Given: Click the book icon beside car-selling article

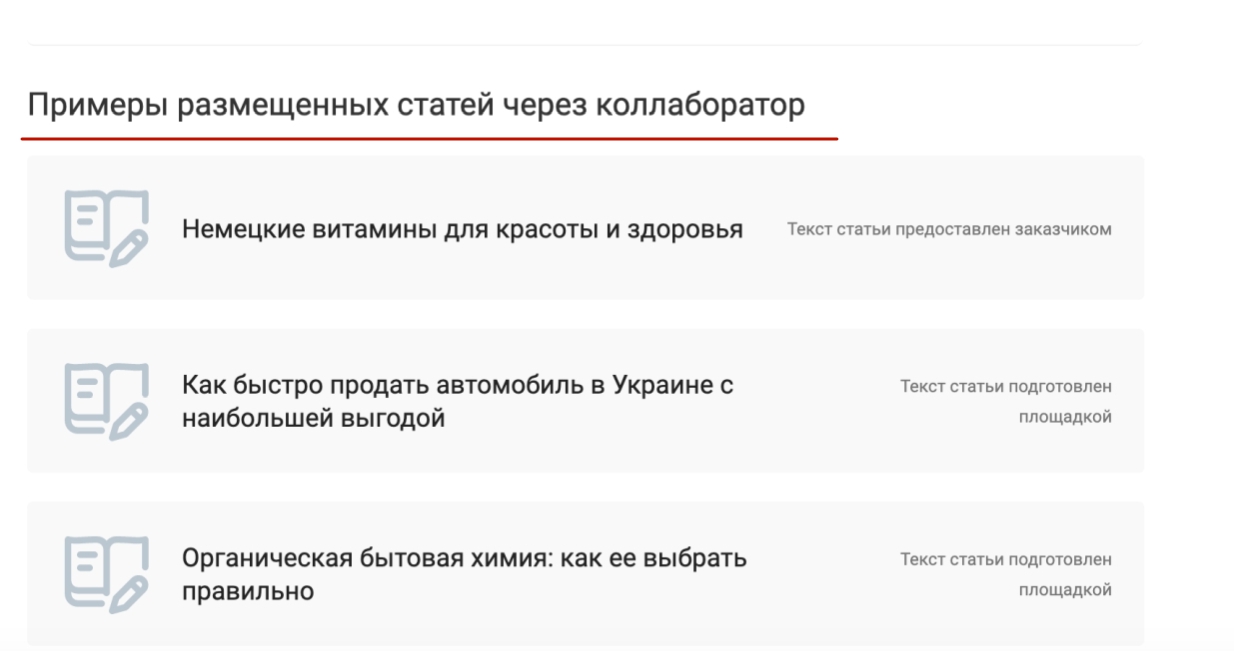Looking at the screenshot, I should (107, 401).
